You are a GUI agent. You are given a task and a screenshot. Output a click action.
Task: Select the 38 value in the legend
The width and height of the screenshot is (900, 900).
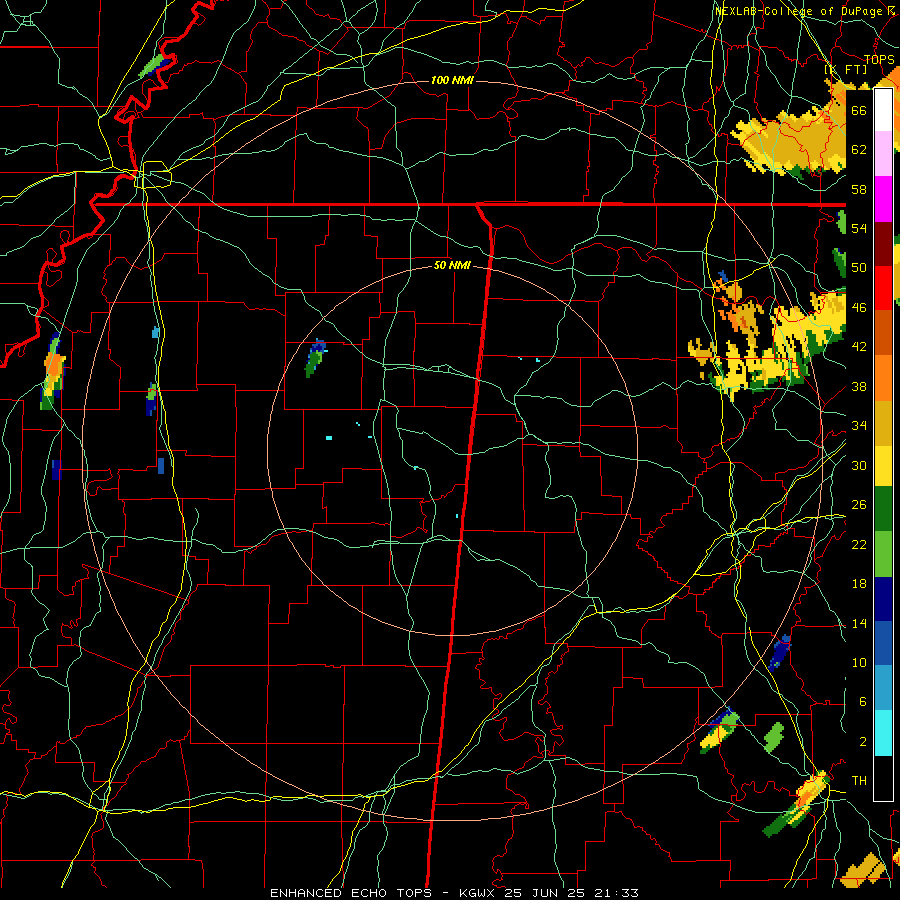(859, 387)
